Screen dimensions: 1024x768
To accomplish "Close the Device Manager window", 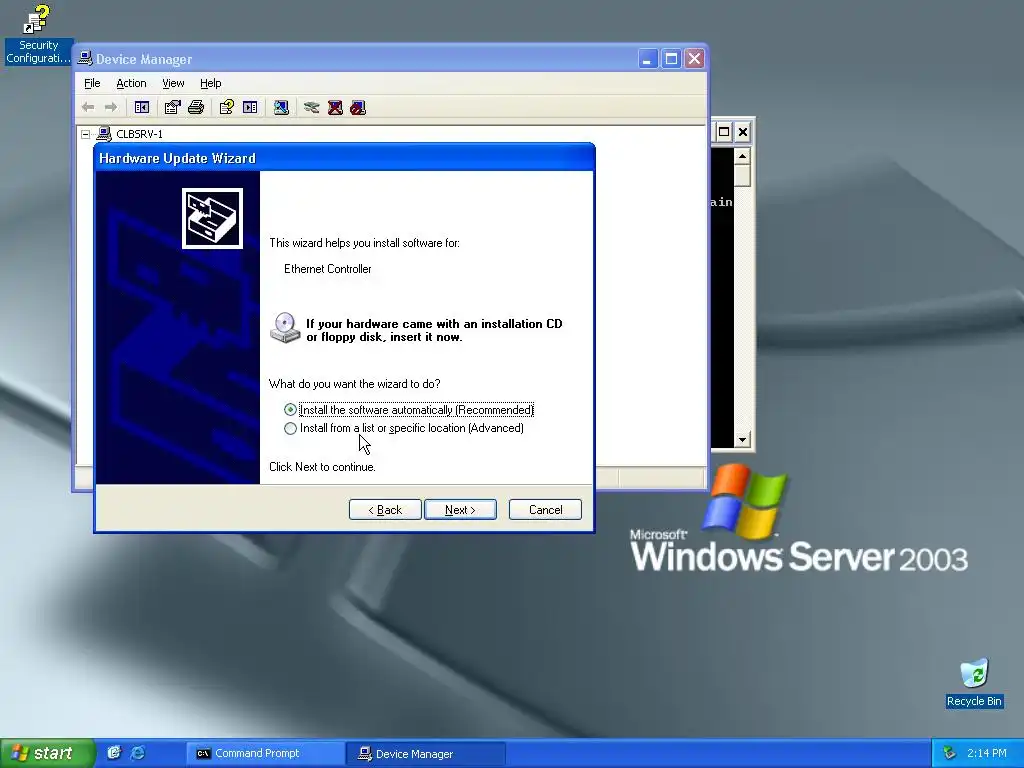I will click(x=695, y=59).
